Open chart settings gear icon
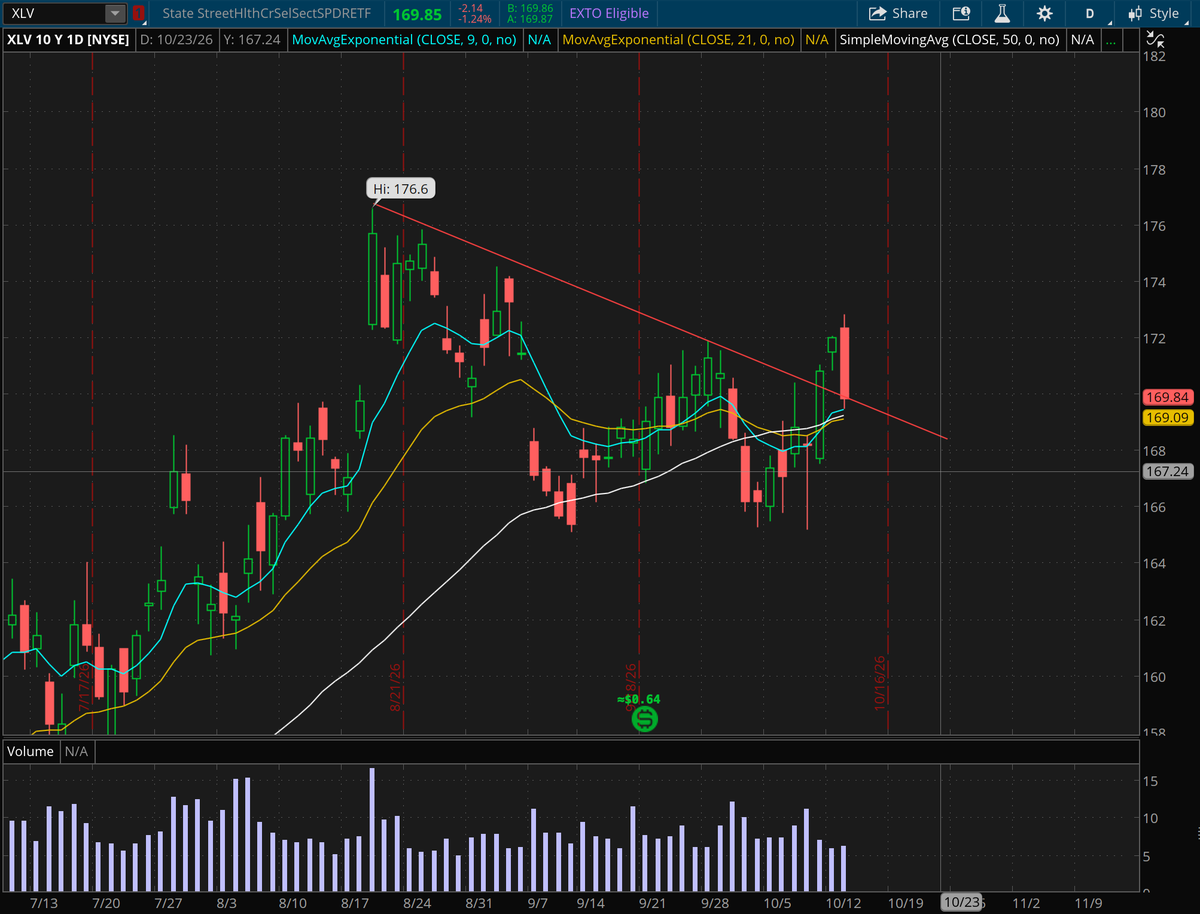 1045,14
